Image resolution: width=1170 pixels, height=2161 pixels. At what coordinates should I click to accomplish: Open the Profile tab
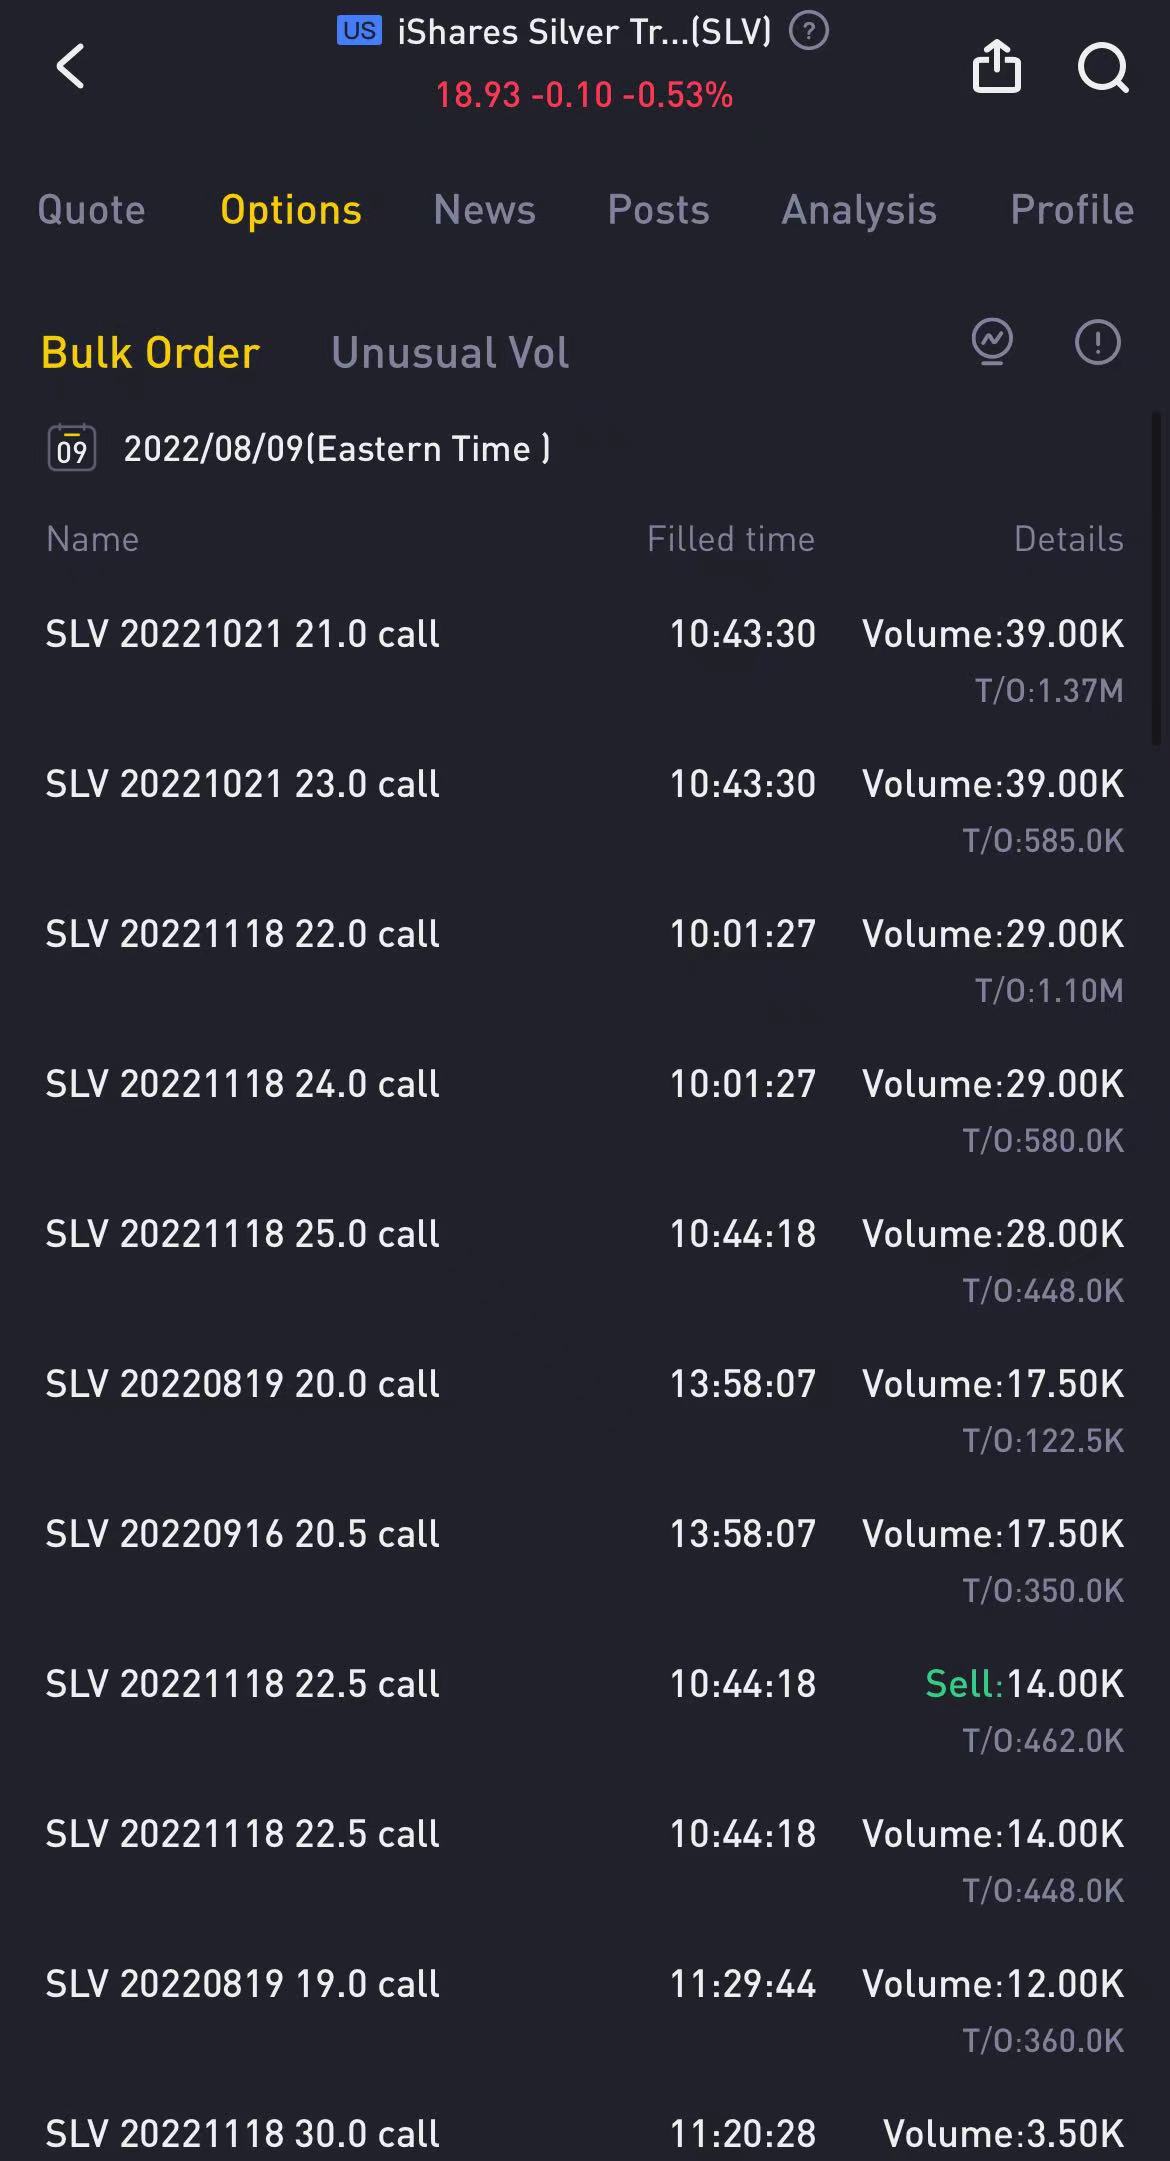point(1072,210)
